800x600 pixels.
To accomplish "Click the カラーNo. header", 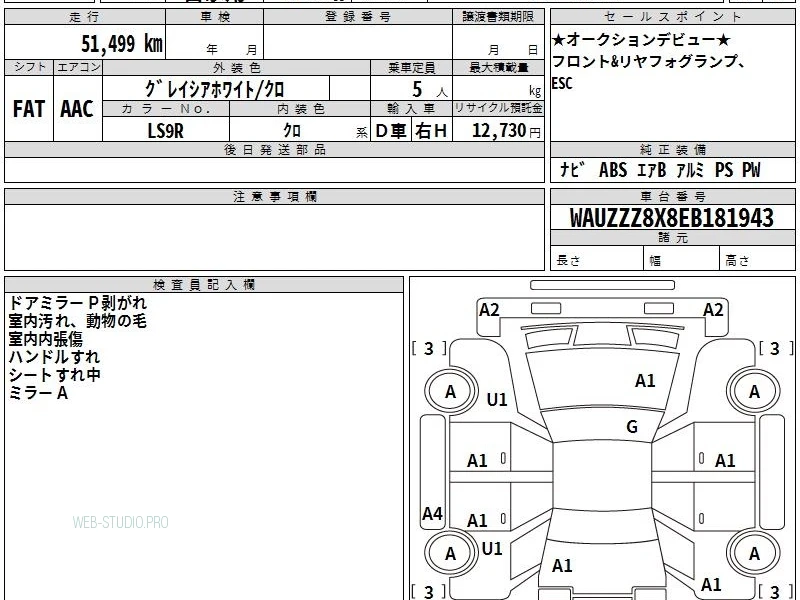I will [x=166, y=109].
